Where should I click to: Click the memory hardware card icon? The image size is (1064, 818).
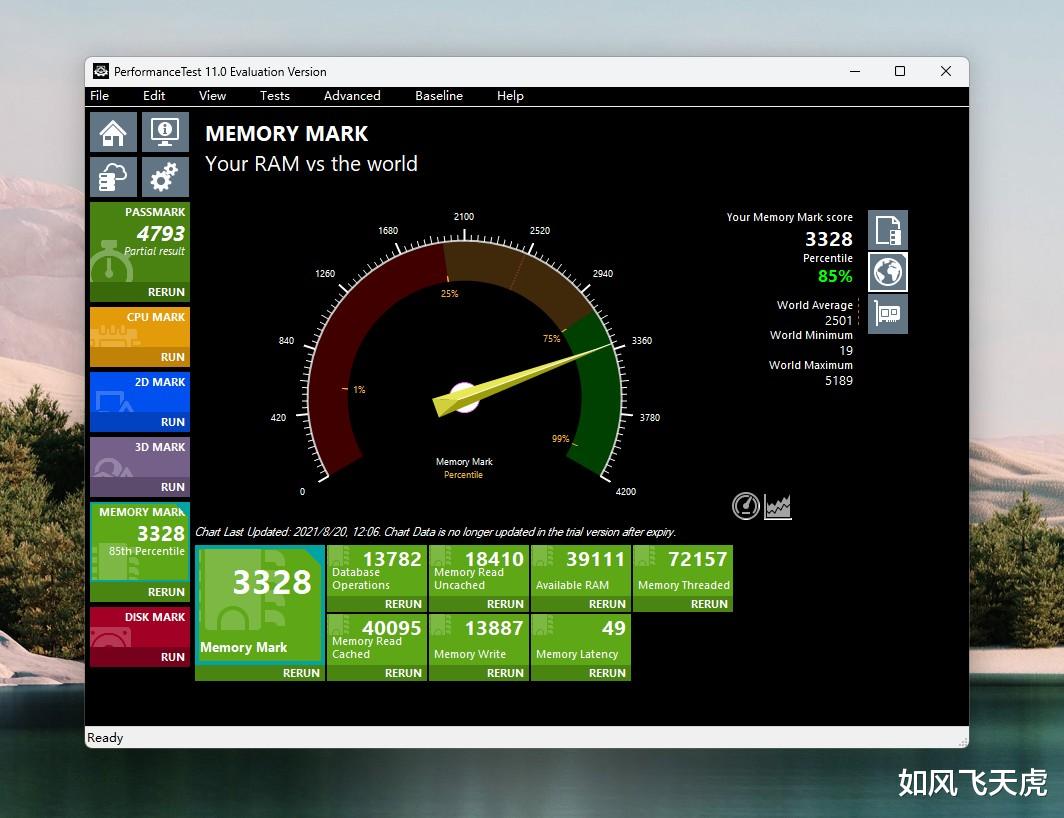(x=888, y=314)
